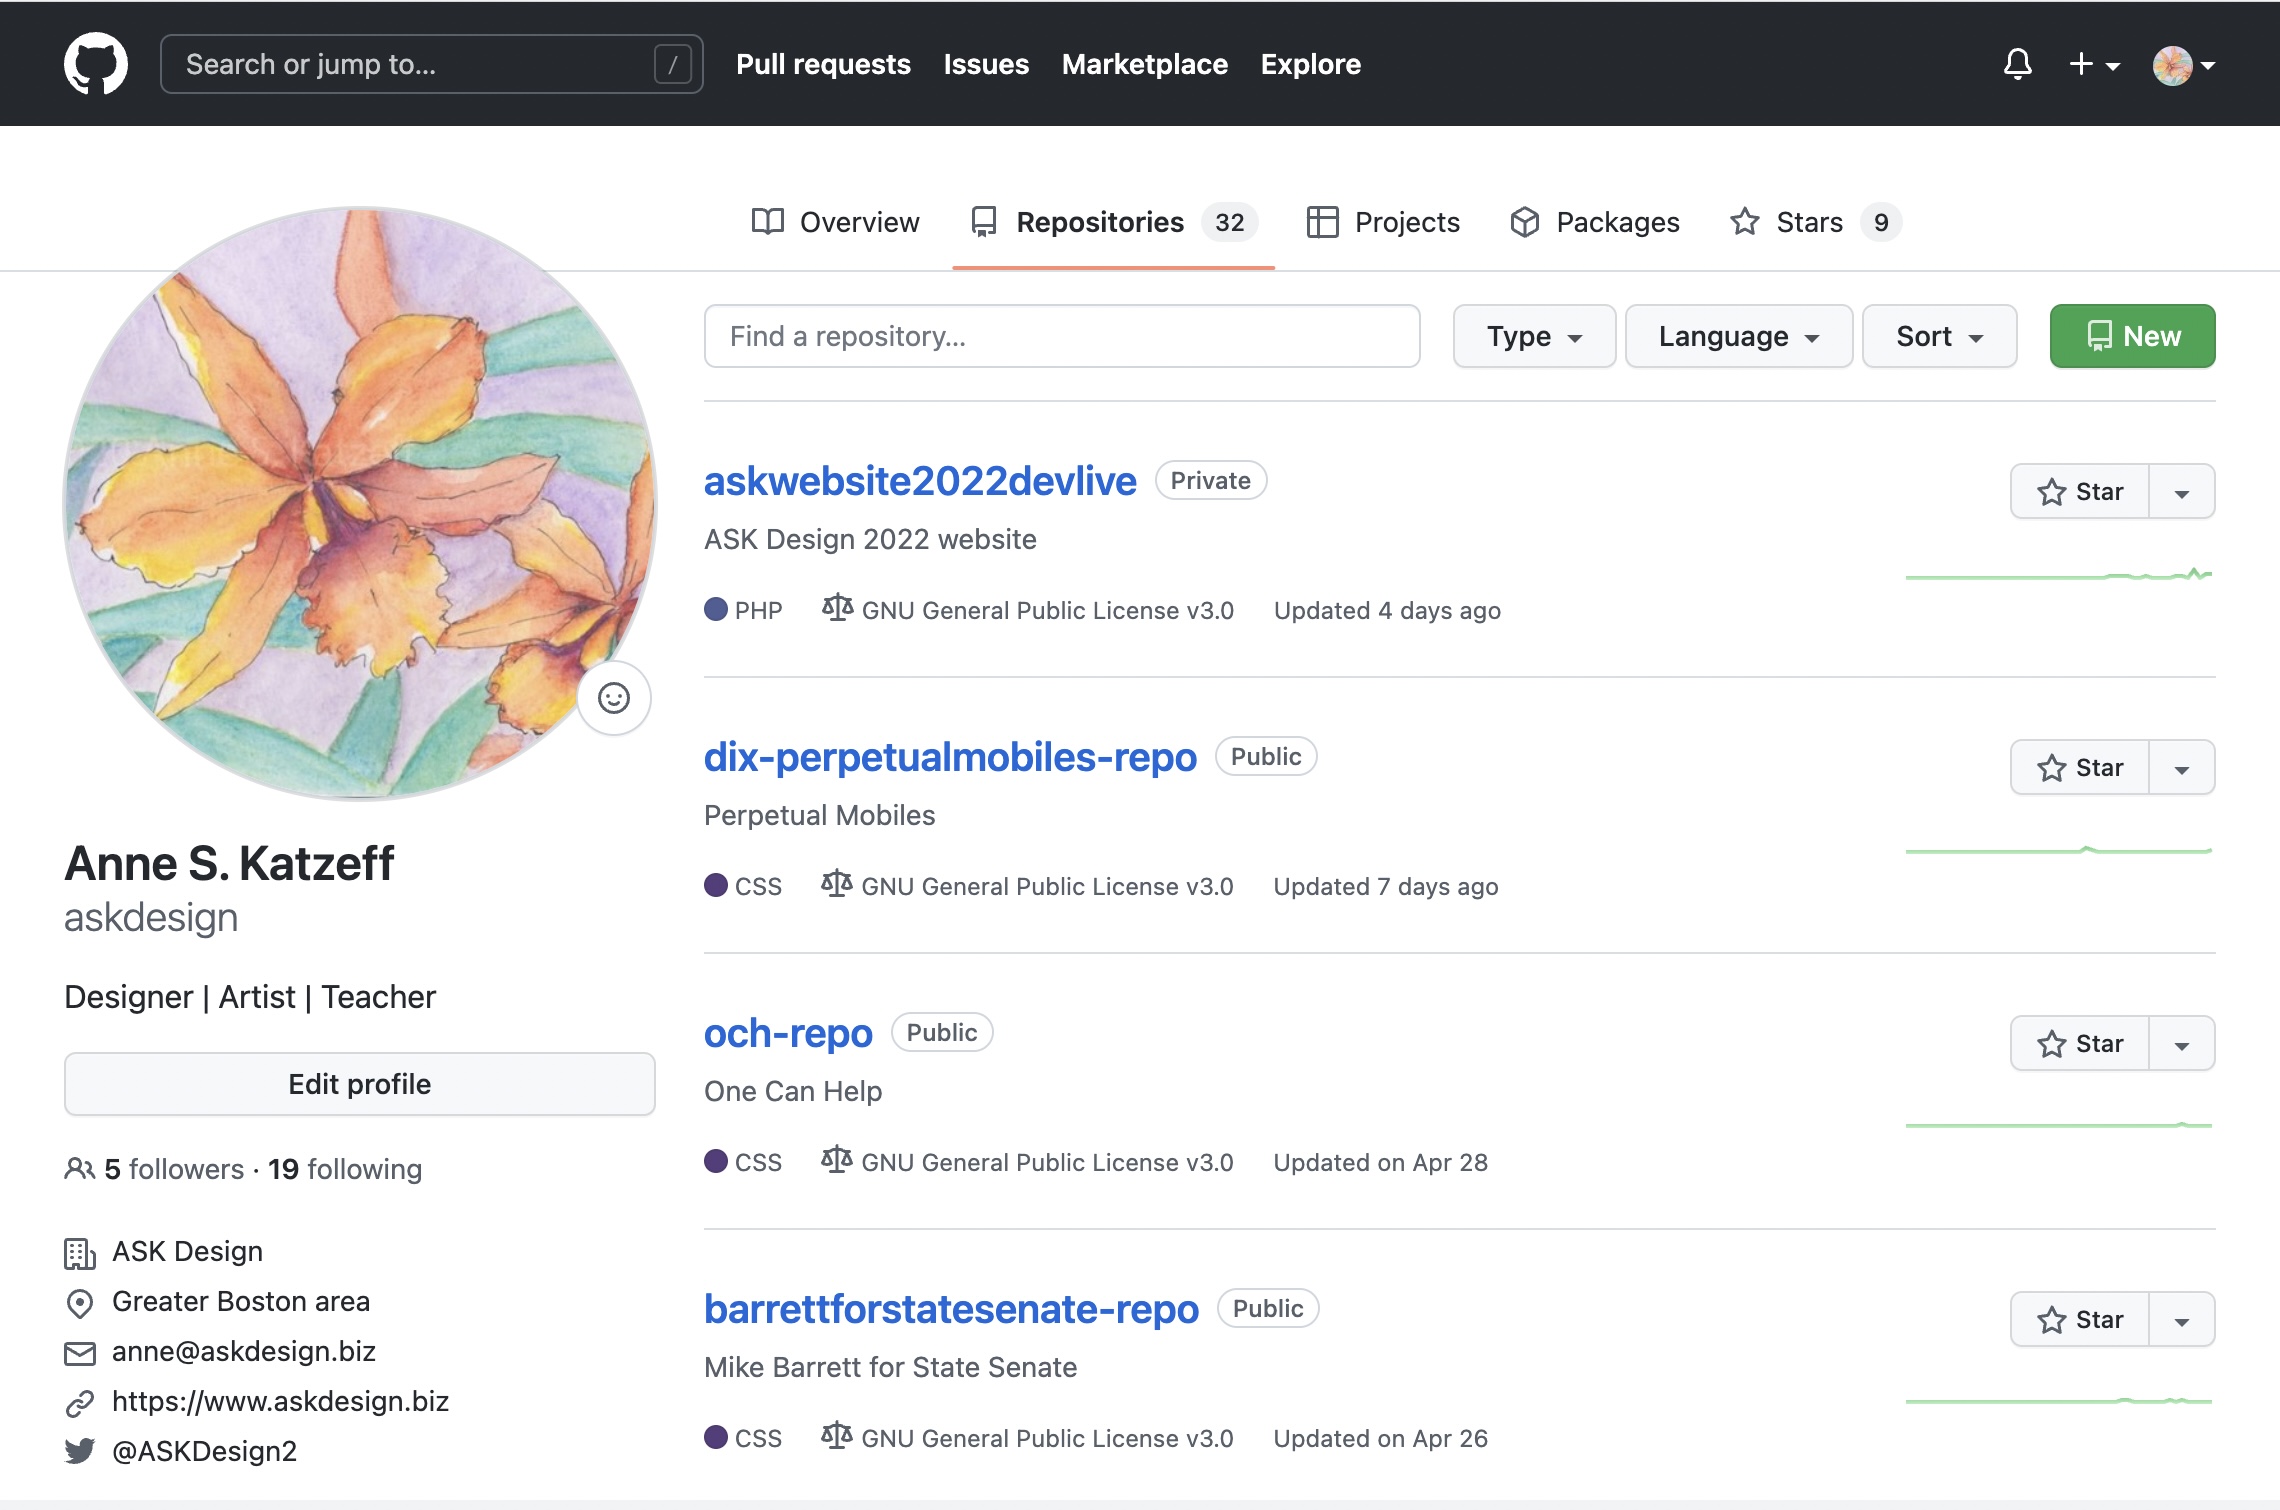Open the askwebsite2022devlive repository link

920,477
